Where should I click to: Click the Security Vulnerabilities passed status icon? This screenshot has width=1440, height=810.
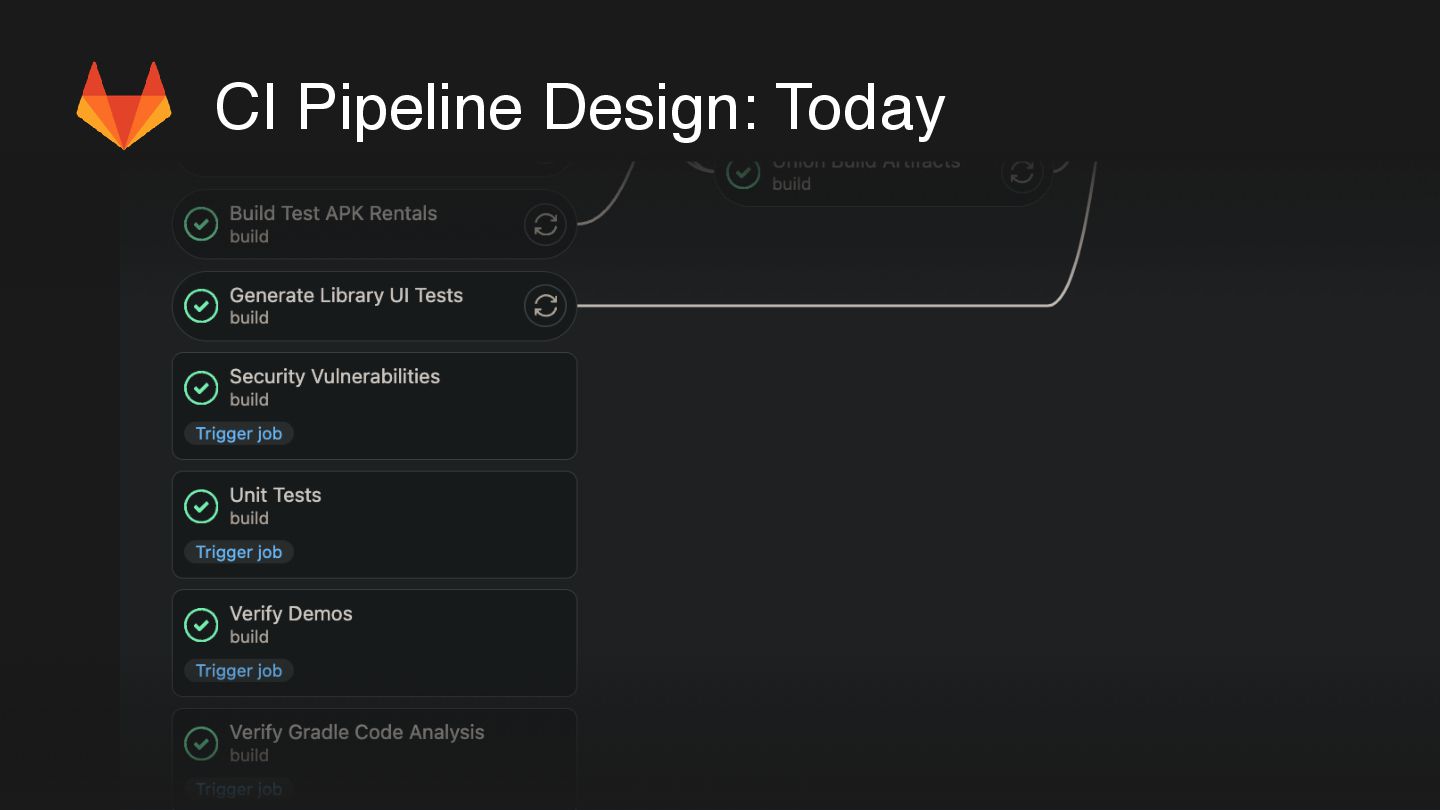pyautogui.click(x=201, y=388)
